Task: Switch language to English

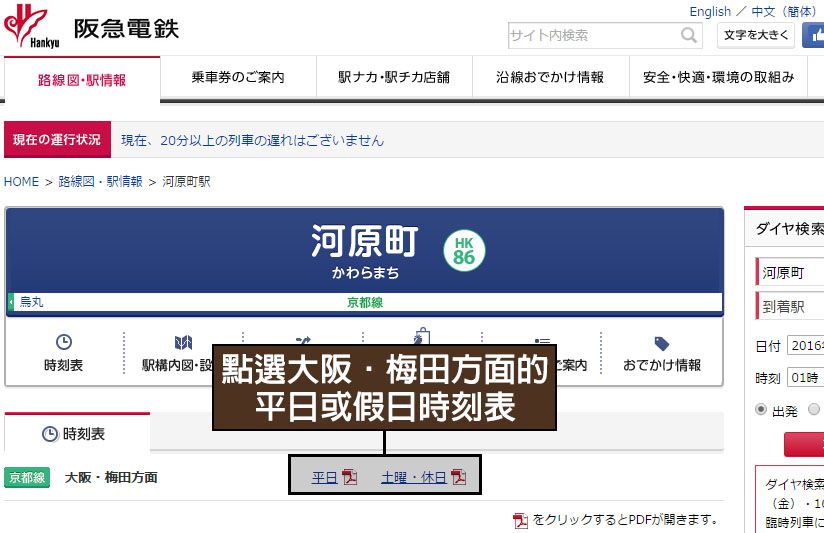Action: tap(710, 12)
